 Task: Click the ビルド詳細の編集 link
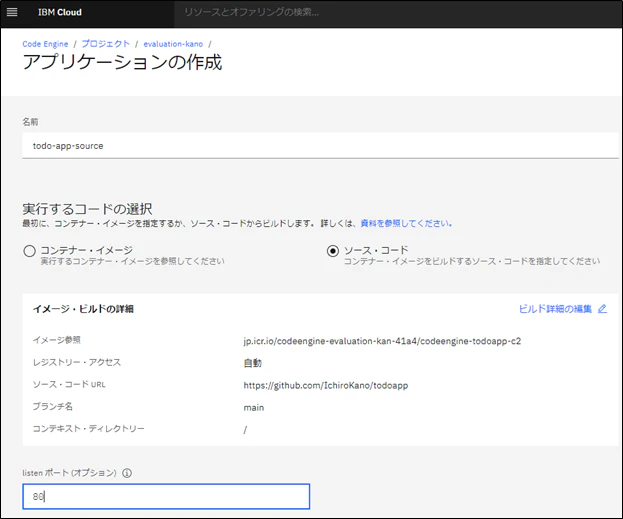[555, 309]
